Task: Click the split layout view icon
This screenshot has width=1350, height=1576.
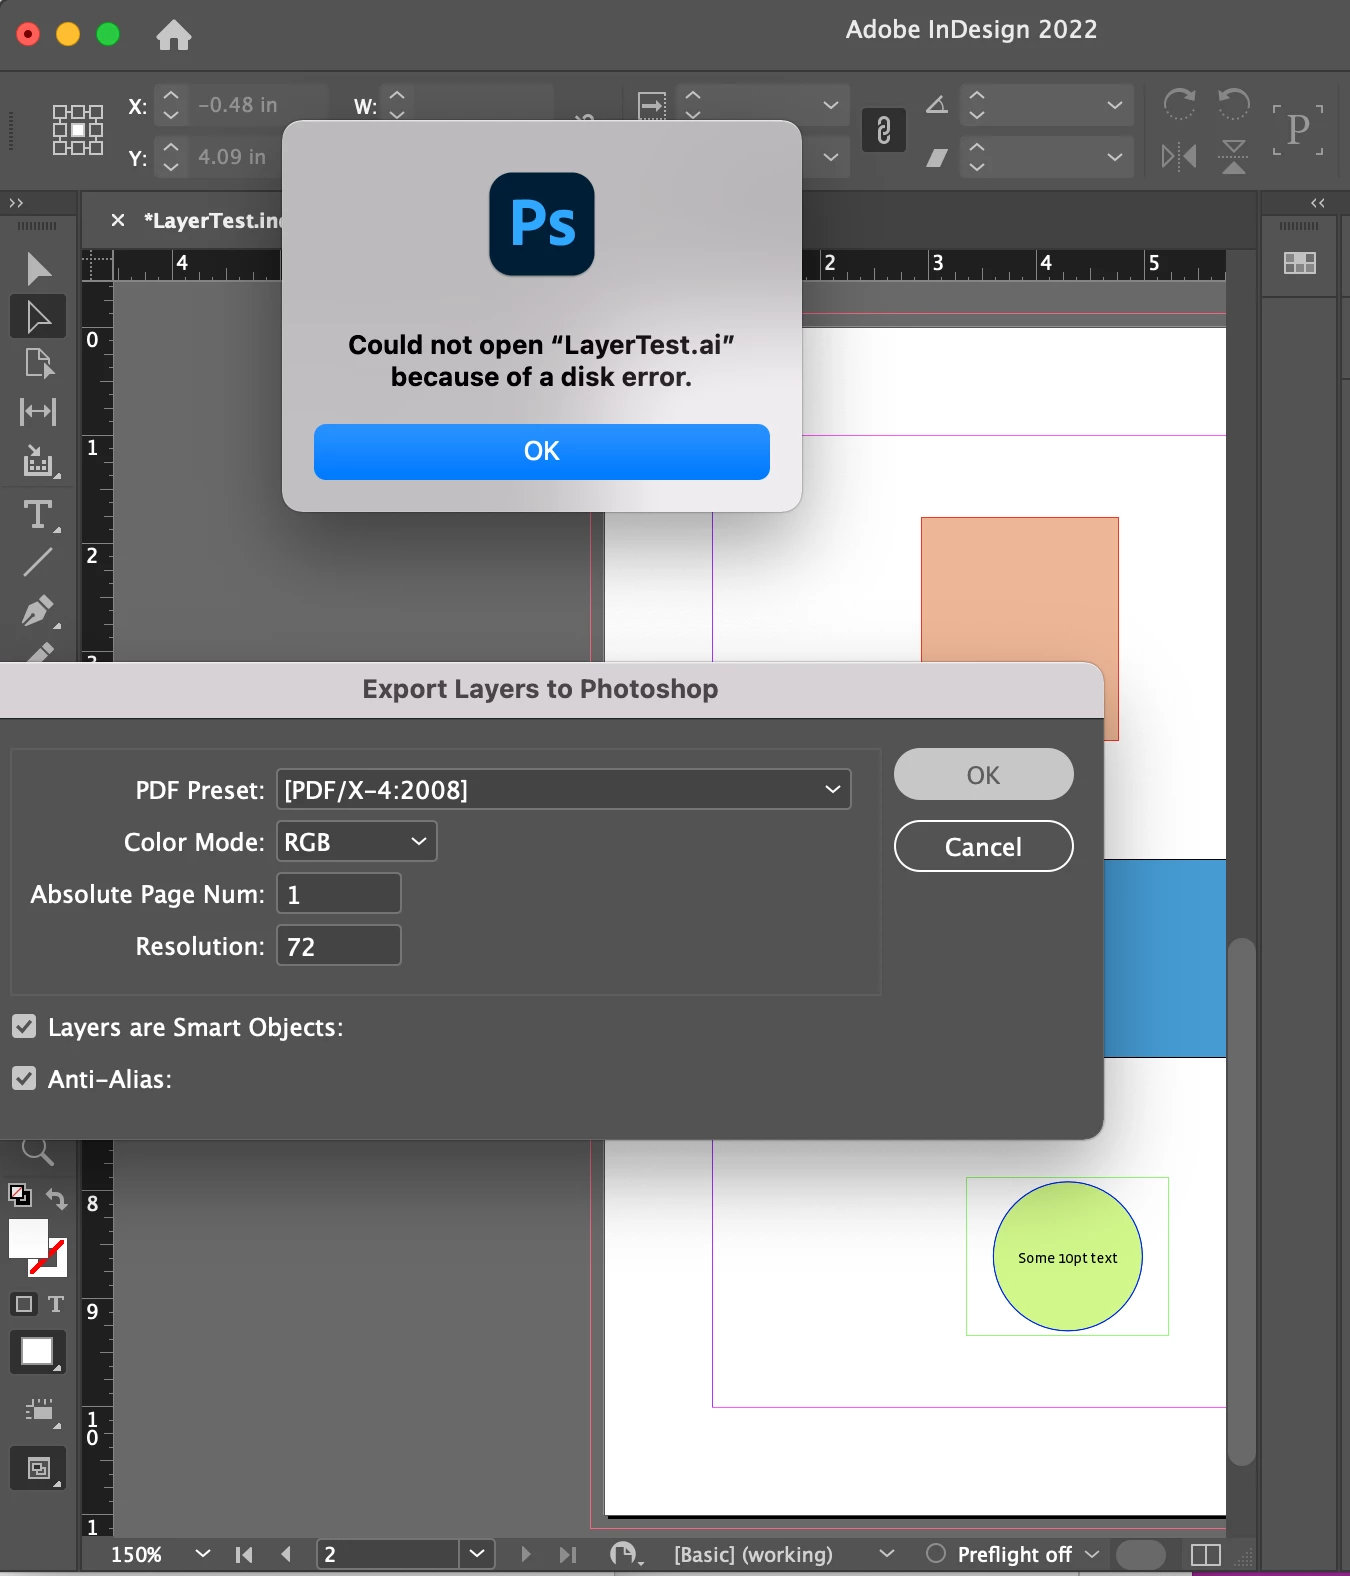Action: click(1206, 1554)
